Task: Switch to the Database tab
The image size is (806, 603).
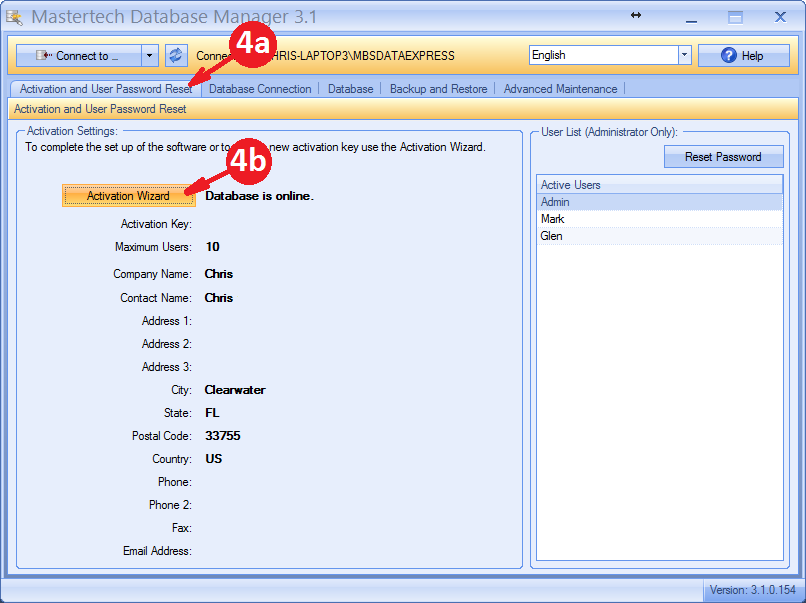Action: [x=351, y=89]
